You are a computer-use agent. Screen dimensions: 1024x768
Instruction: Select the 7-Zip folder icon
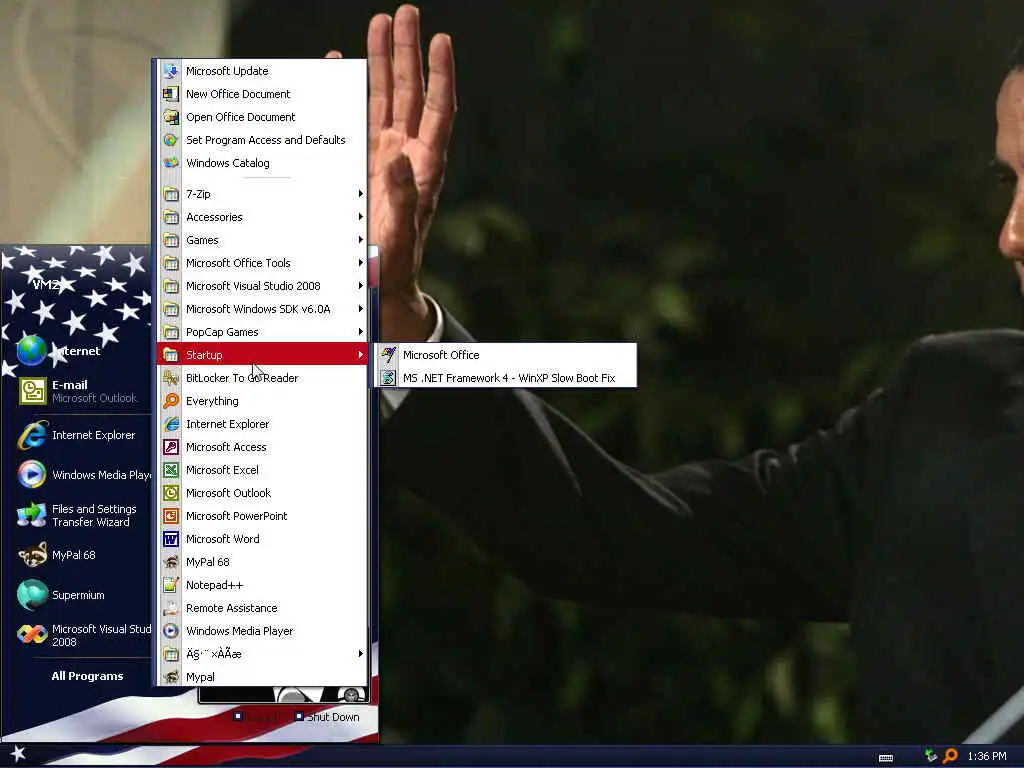pos(171,194)
